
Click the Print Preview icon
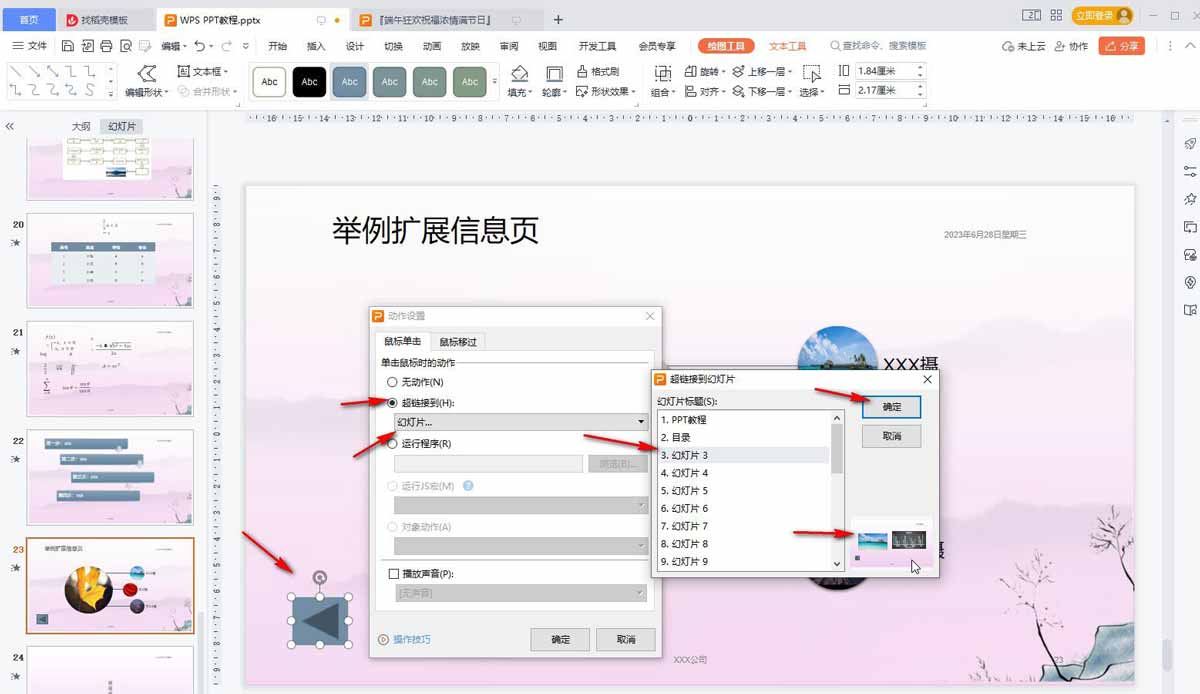pos(125,46)
